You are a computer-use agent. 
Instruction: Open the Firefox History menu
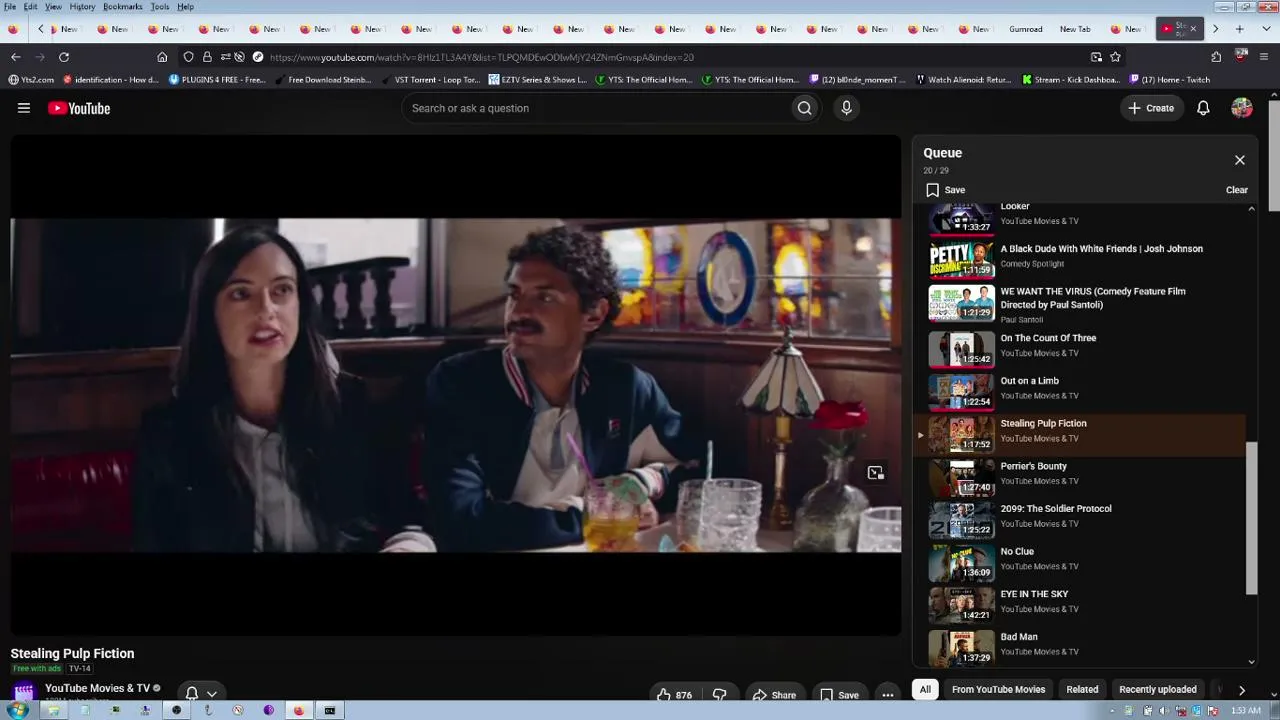click(x=82, y=7)
